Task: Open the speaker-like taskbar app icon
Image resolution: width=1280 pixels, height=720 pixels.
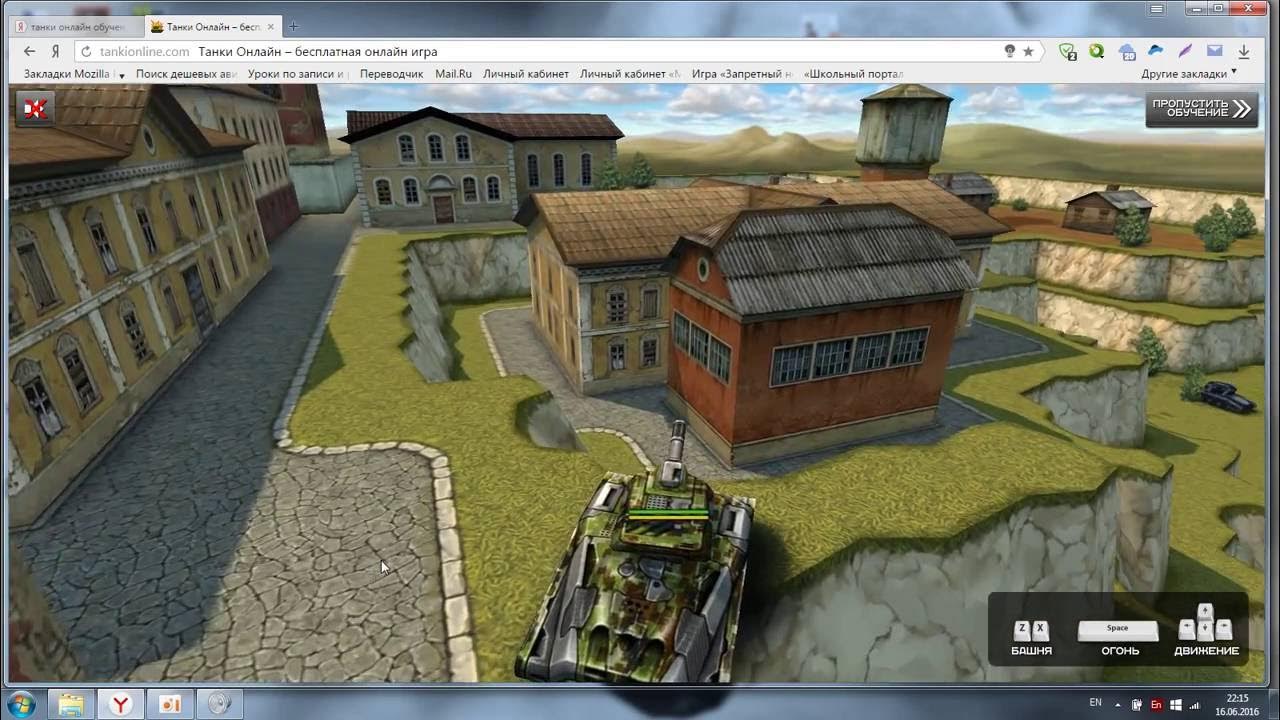Action: (219, 705)
